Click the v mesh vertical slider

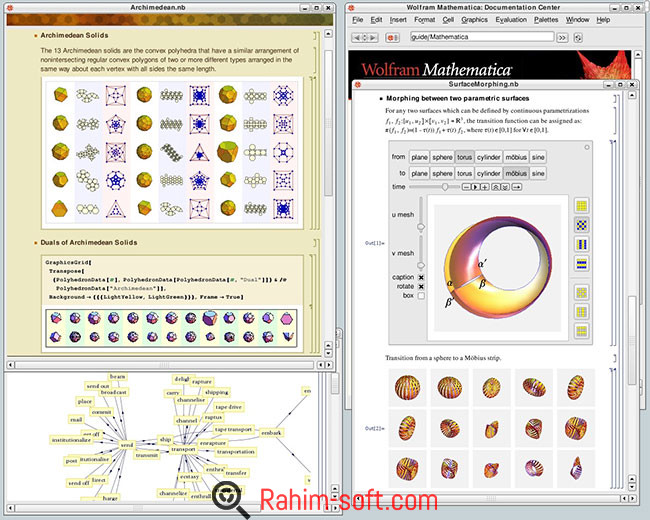point(421,253)
